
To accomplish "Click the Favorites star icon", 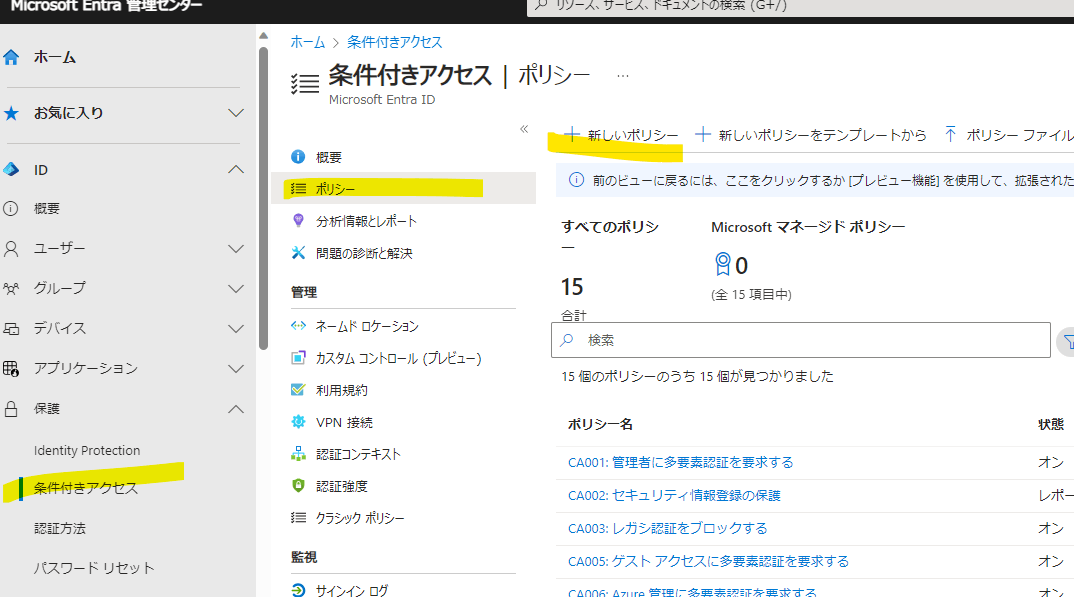I will (x=11, y=113).
